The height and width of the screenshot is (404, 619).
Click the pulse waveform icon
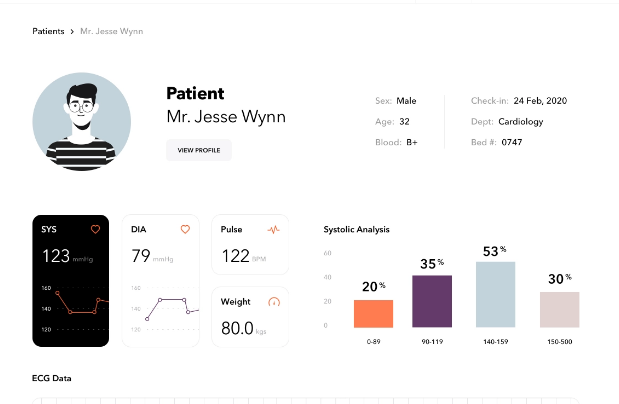(x=274, y=230)
